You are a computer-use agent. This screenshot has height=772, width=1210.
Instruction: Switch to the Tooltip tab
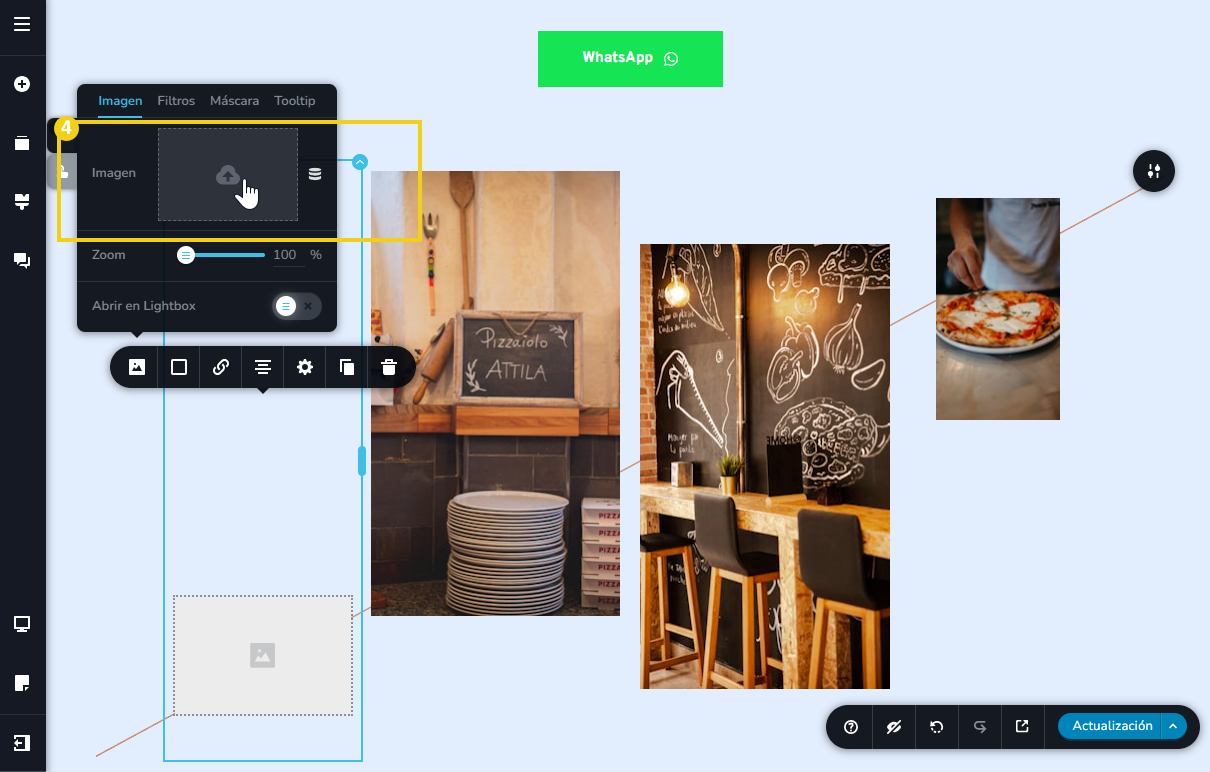(295, 101)
